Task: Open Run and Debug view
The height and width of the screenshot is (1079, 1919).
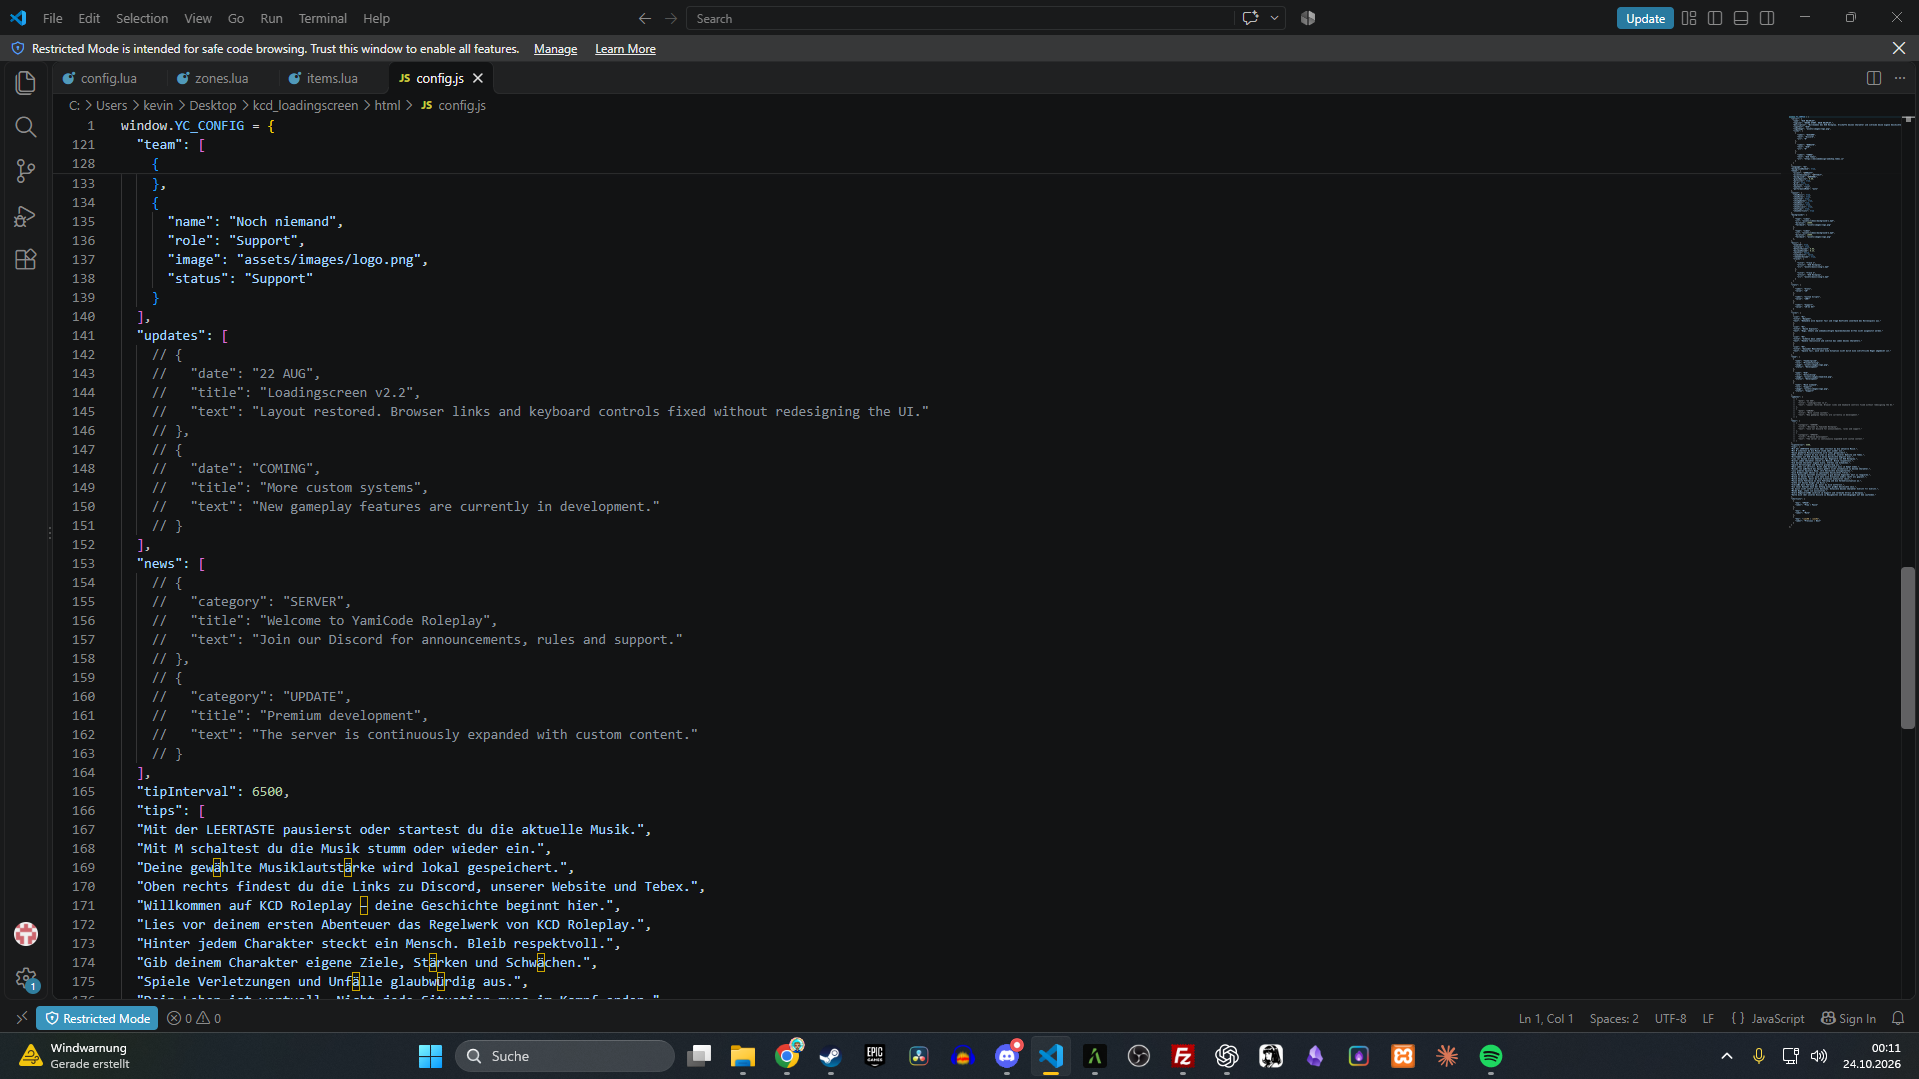Action: 26,216
